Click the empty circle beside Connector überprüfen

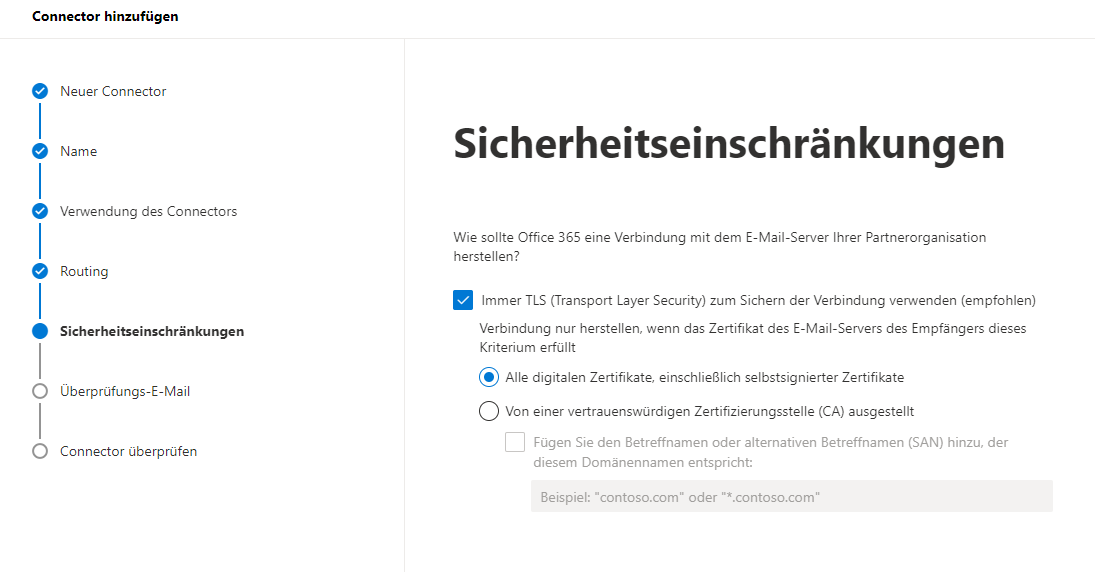pos(40,451)
